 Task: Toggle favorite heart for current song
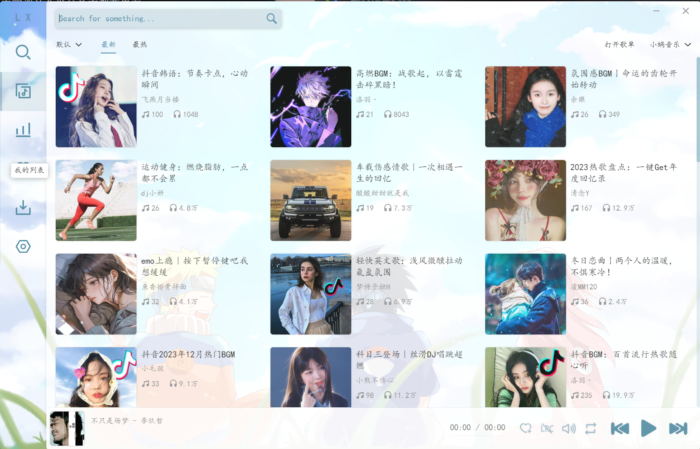click(x=525, y=428)
